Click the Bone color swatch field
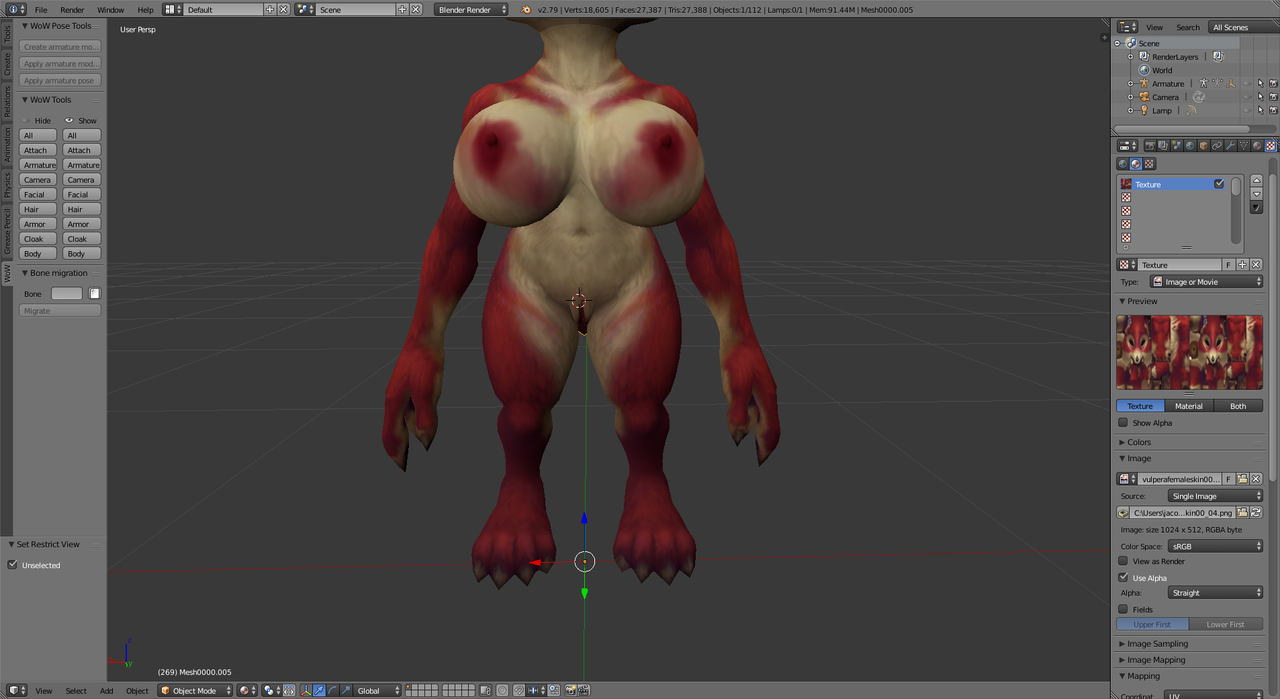Screen dimensions: 1280x699 67,294
